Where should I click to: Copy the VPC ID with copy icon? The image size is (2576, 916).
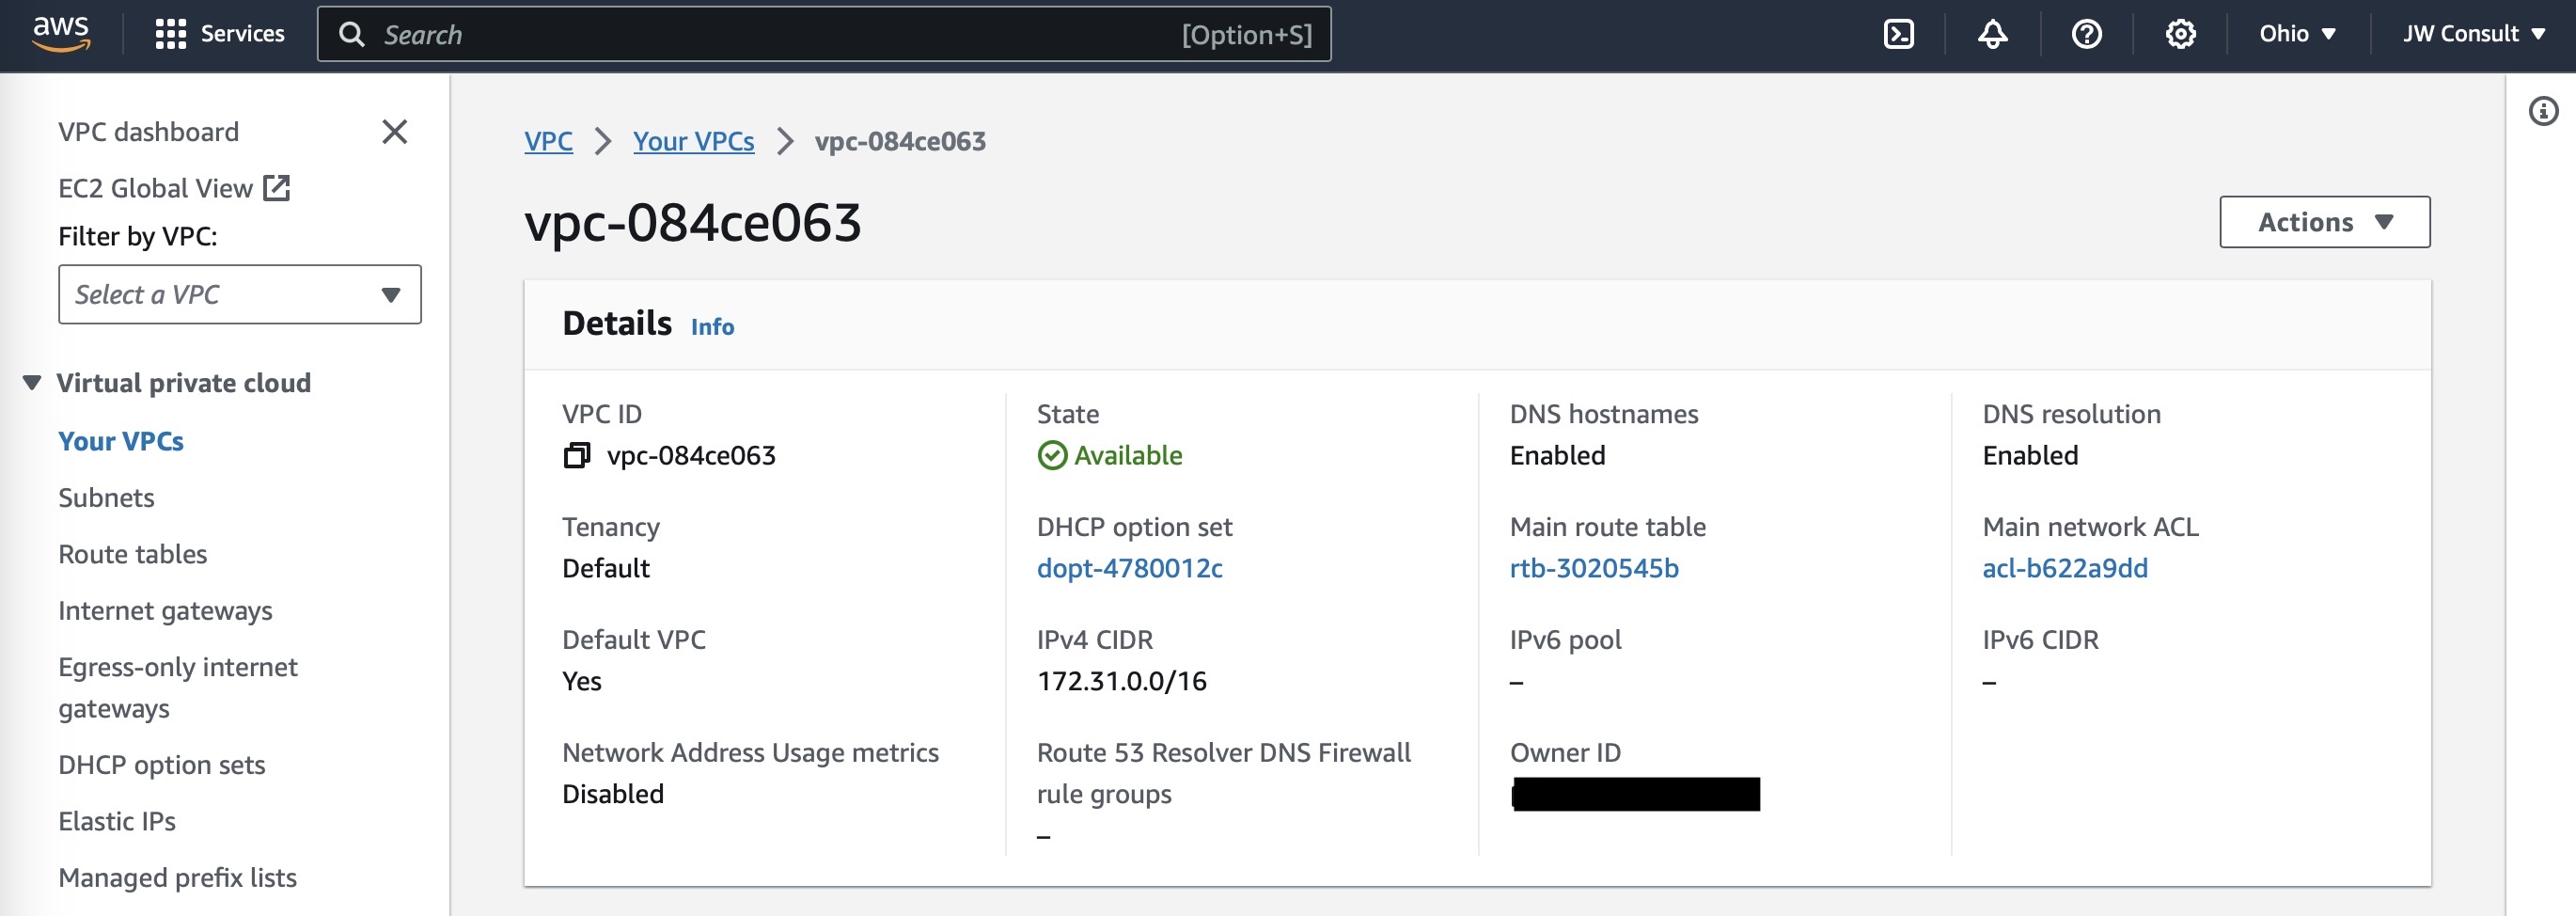[x=576, y=456]
